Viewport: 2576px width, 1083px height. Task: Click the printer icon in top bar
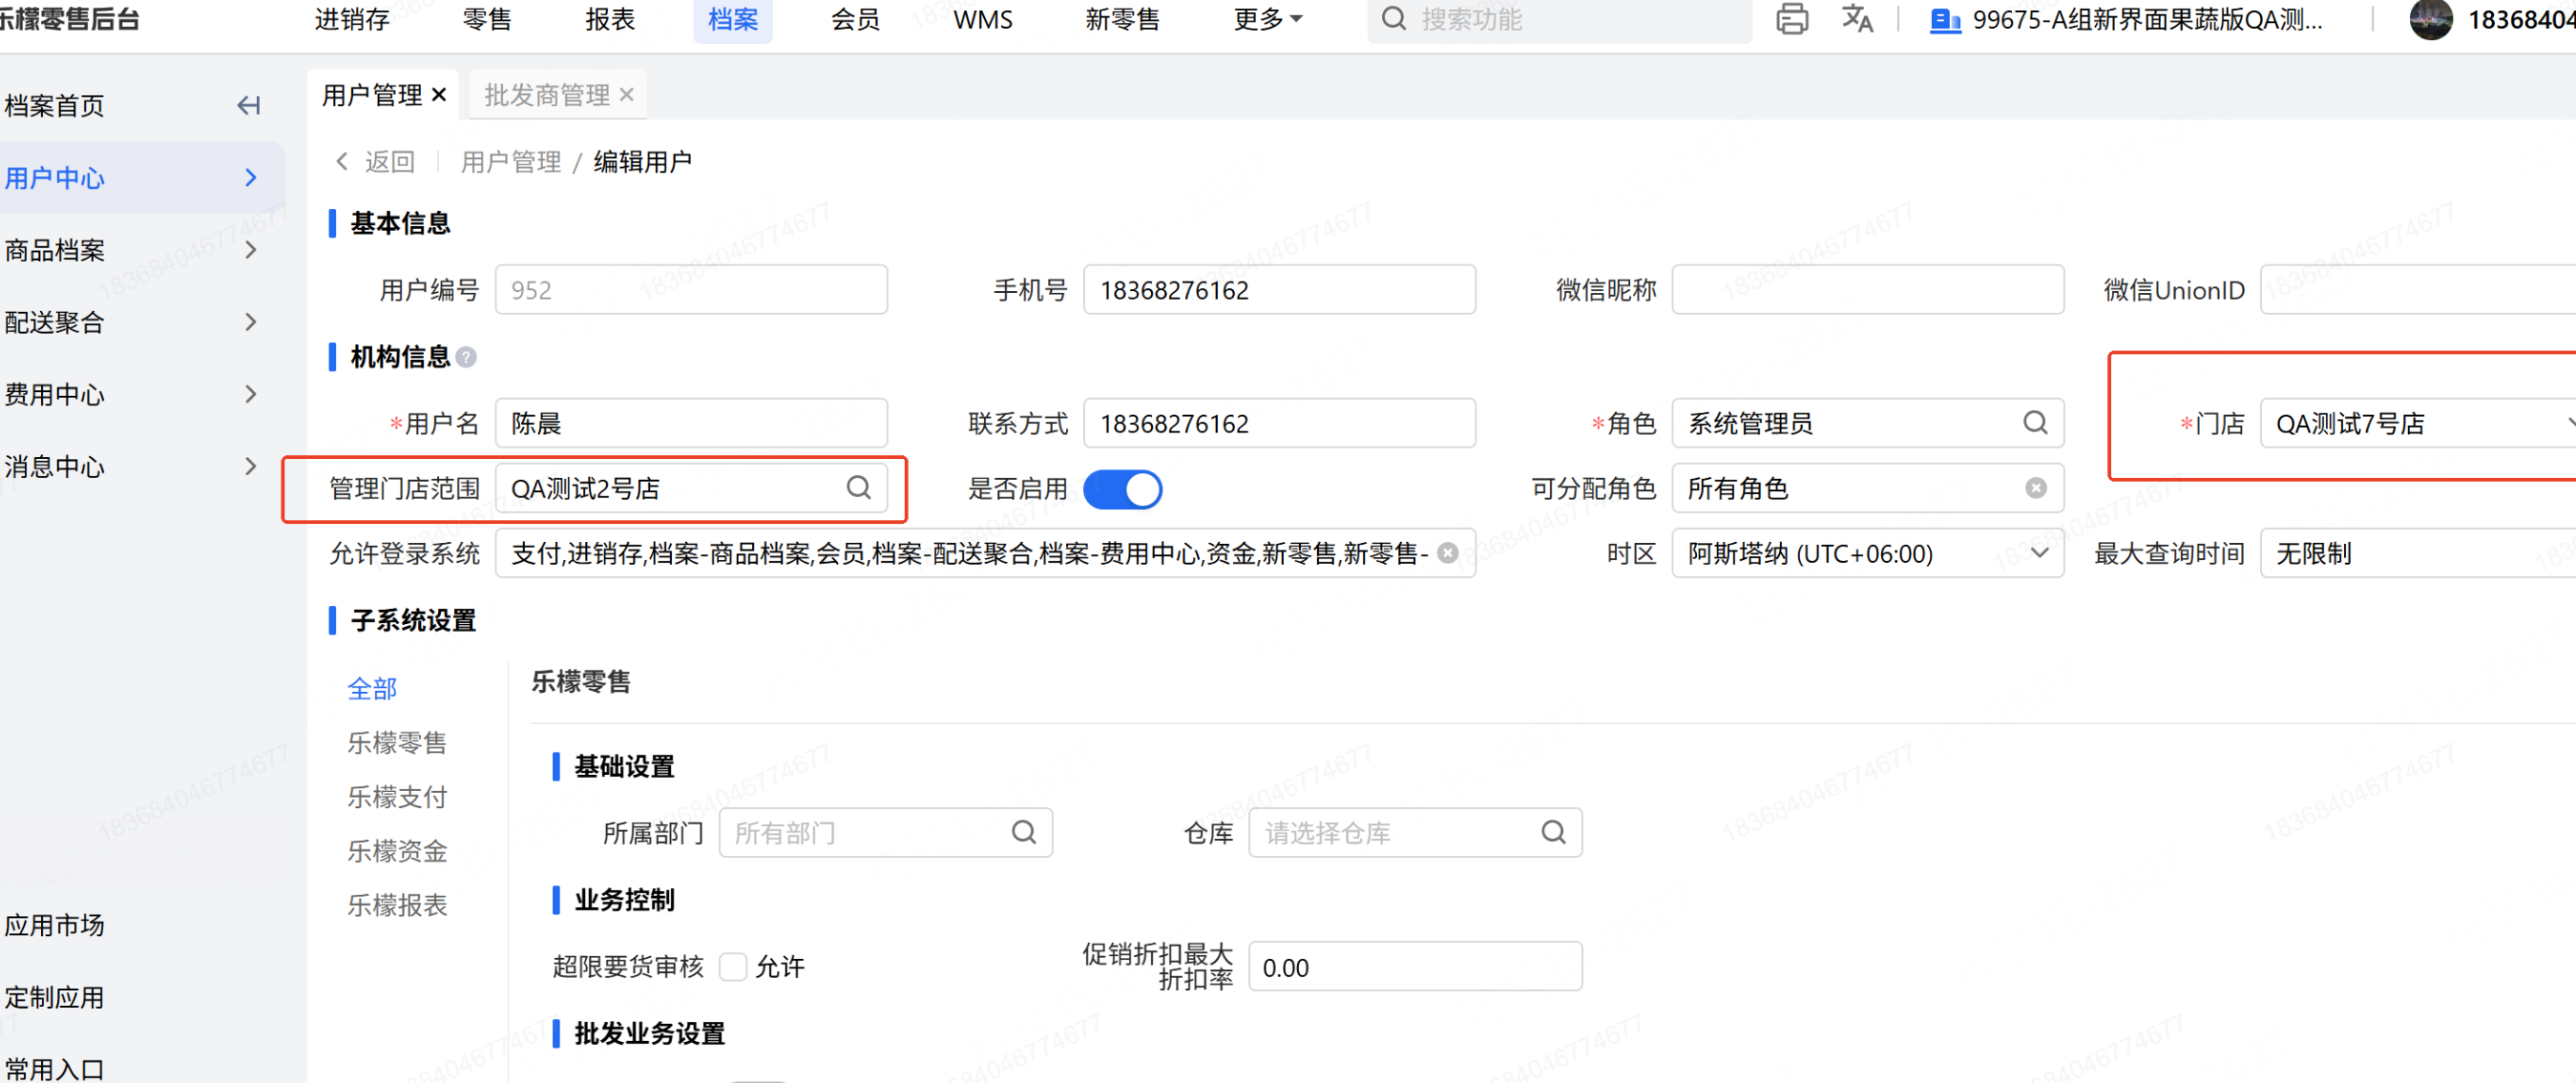[x=1791, y=19]
